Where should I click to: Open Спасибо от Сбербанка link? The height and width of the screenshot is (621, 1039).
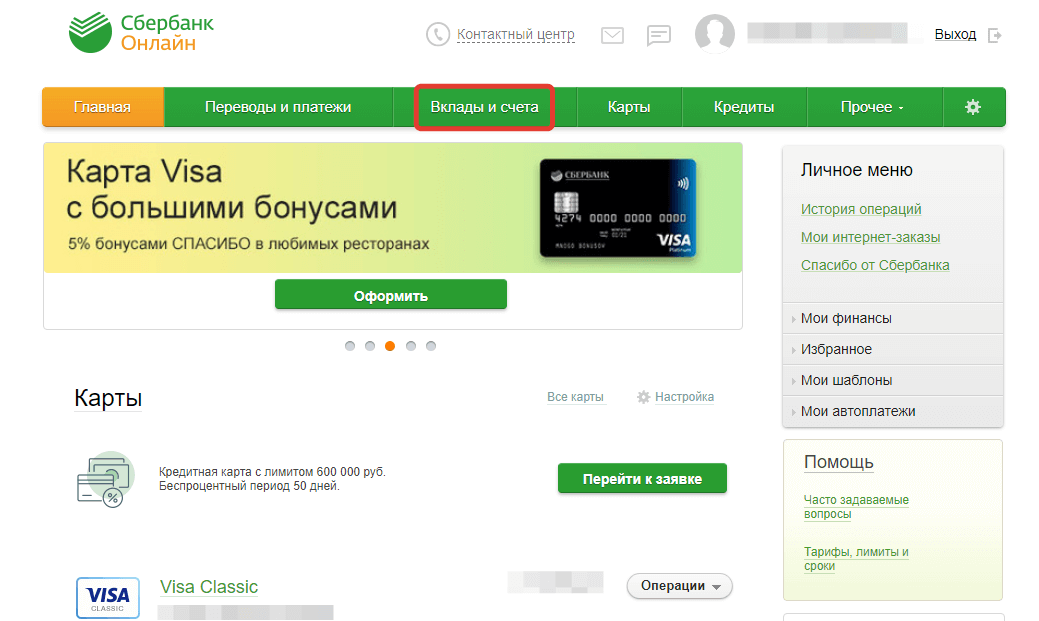tap(875, 265)
